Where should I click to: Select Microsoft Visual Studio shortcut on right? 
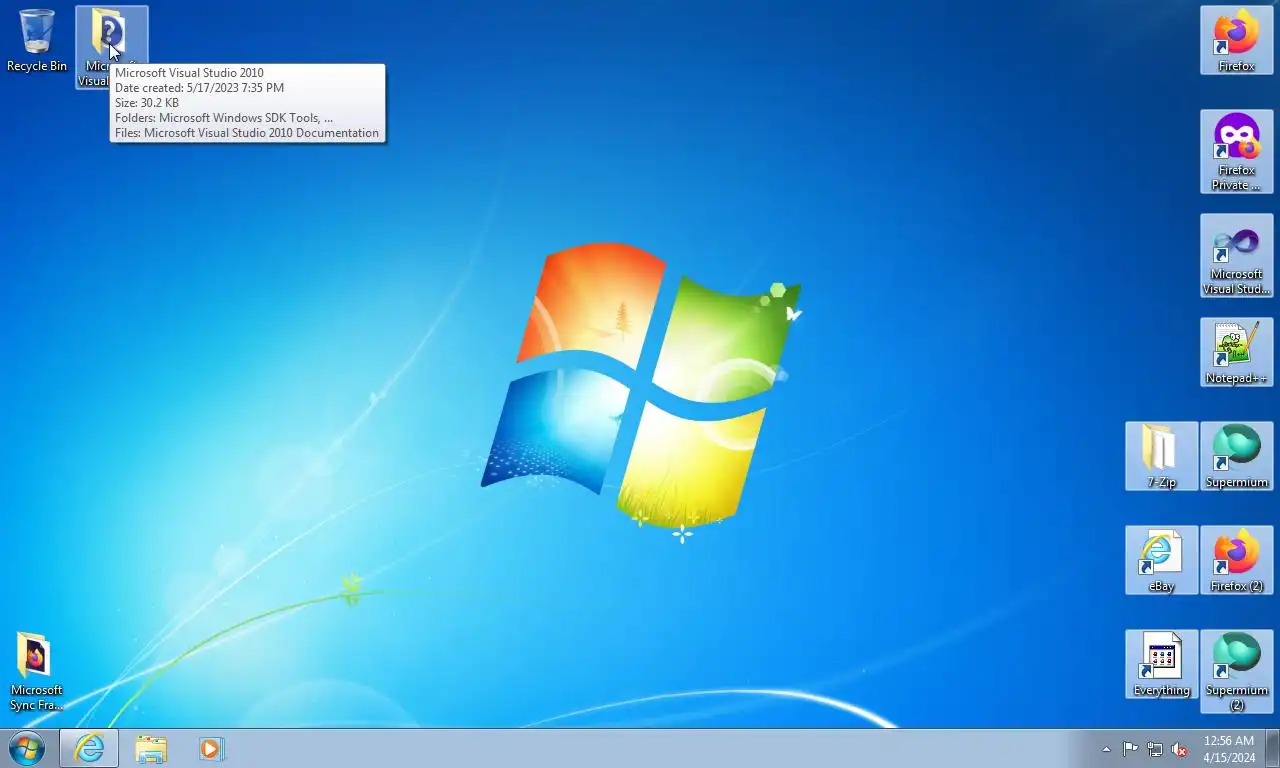click(x=1237, y=255)
